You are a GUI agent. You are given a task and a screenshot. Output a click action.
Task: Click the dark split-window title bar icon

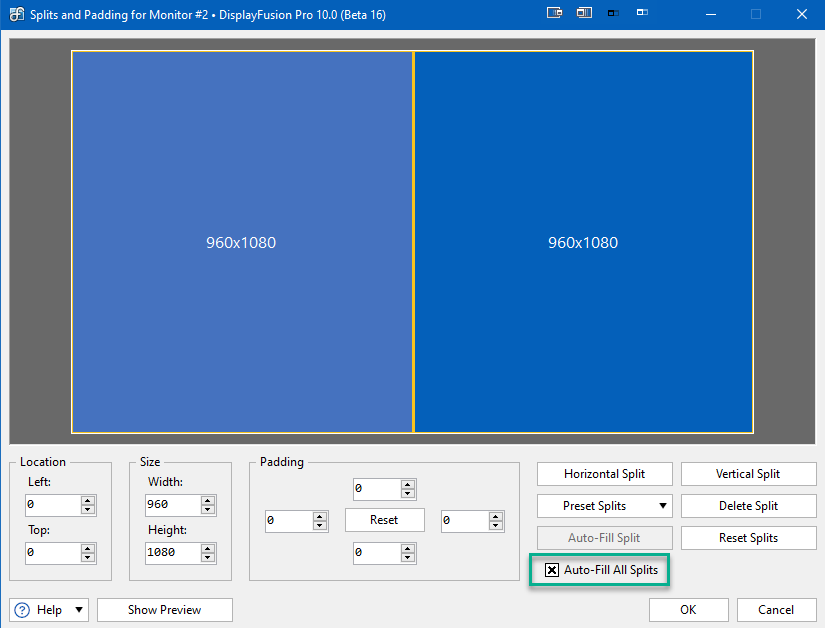coord(614,14)
